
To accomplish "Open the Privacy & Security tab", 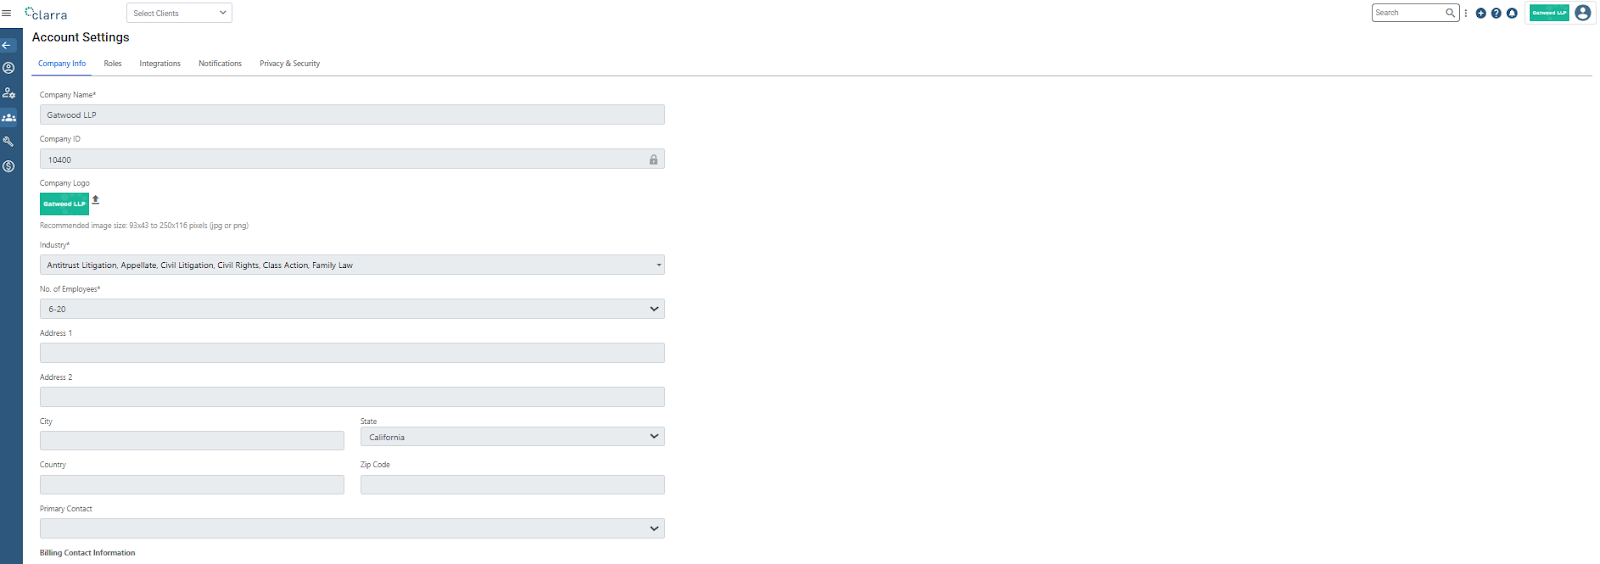I will pos(290,63).
